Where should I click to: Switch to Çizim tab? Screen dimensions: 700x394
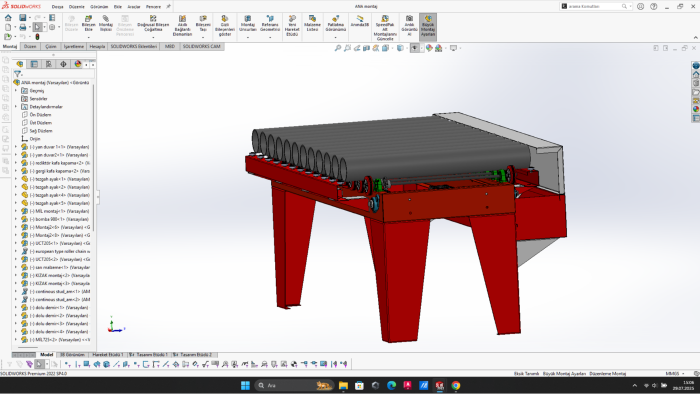[50, 46]
